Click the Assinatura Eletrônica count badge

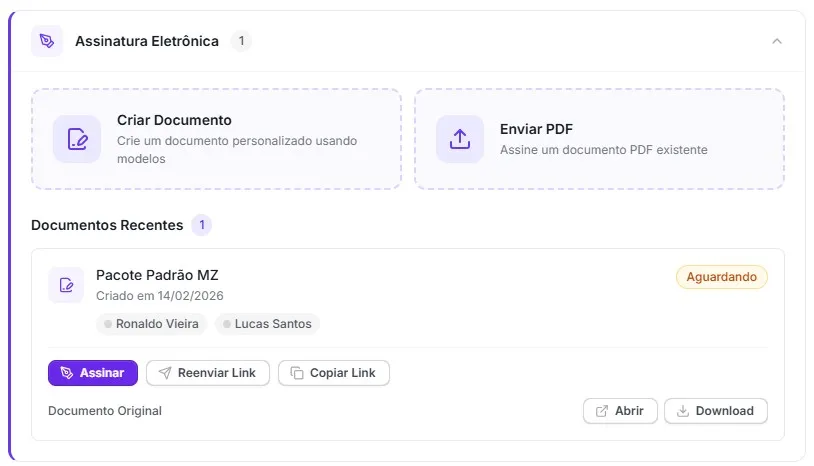click(241, 41)
